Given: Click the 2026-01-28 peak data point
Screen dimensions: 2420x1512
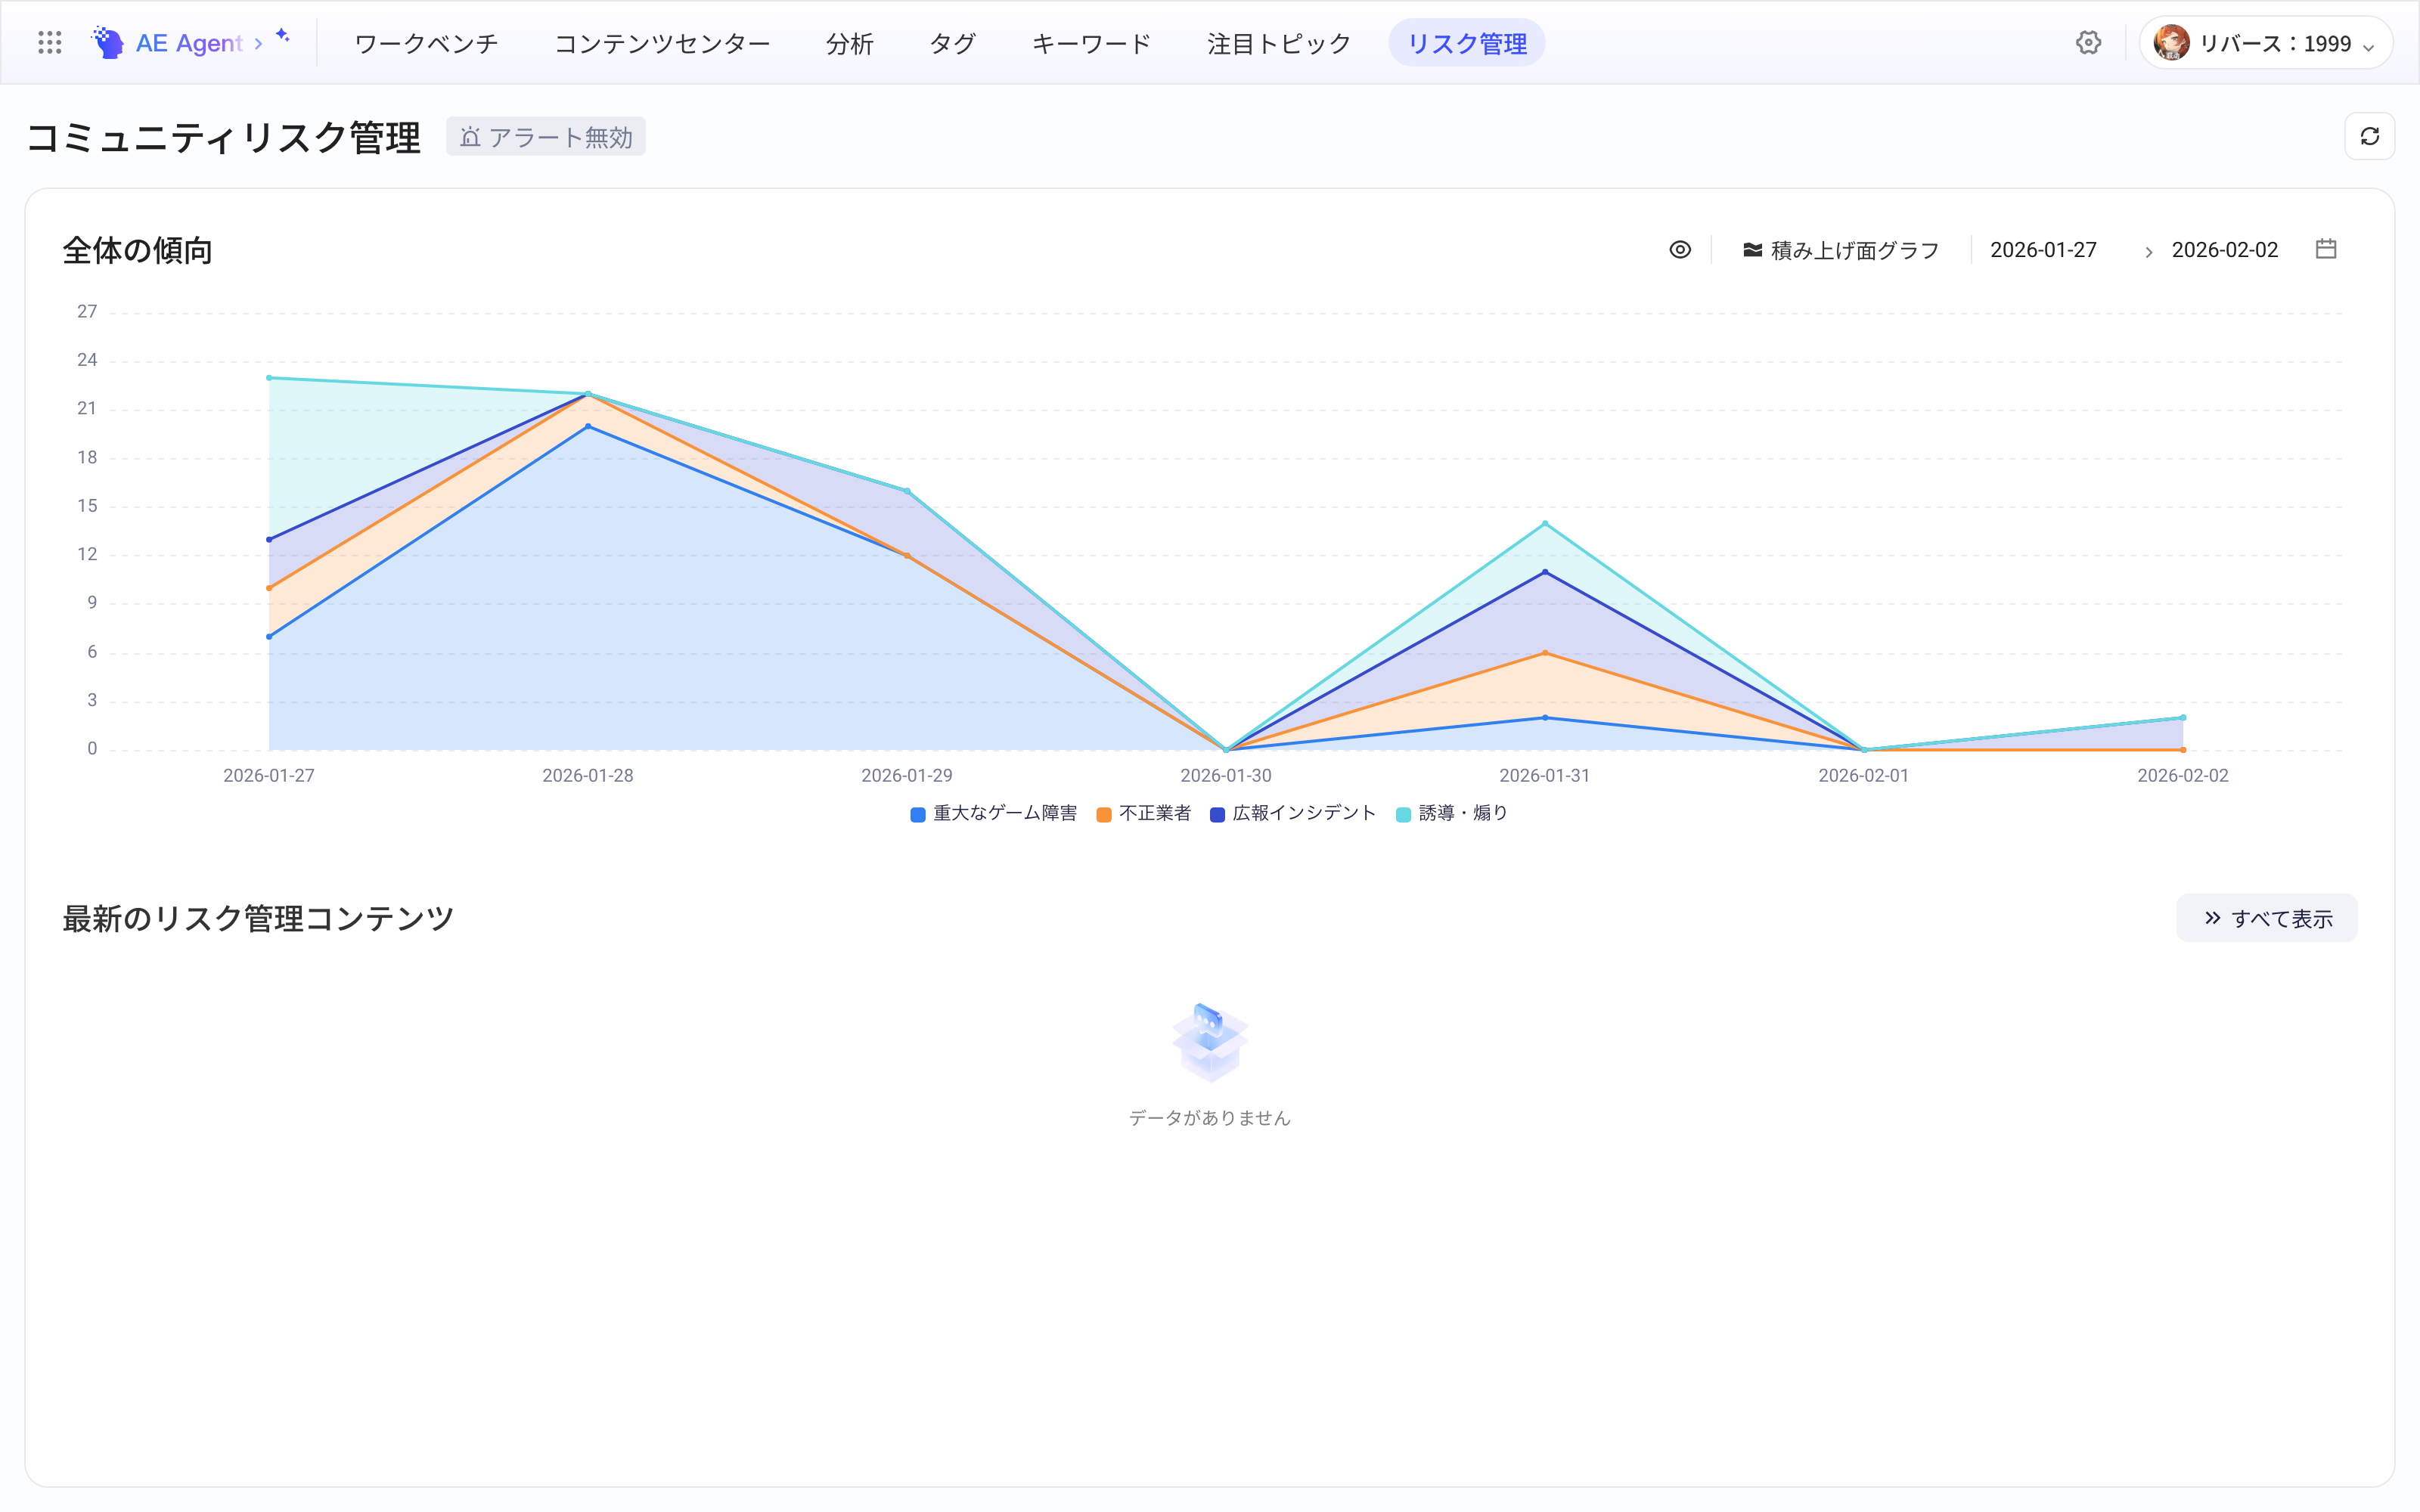Looking at the screenshot, I should pos(588,394).
